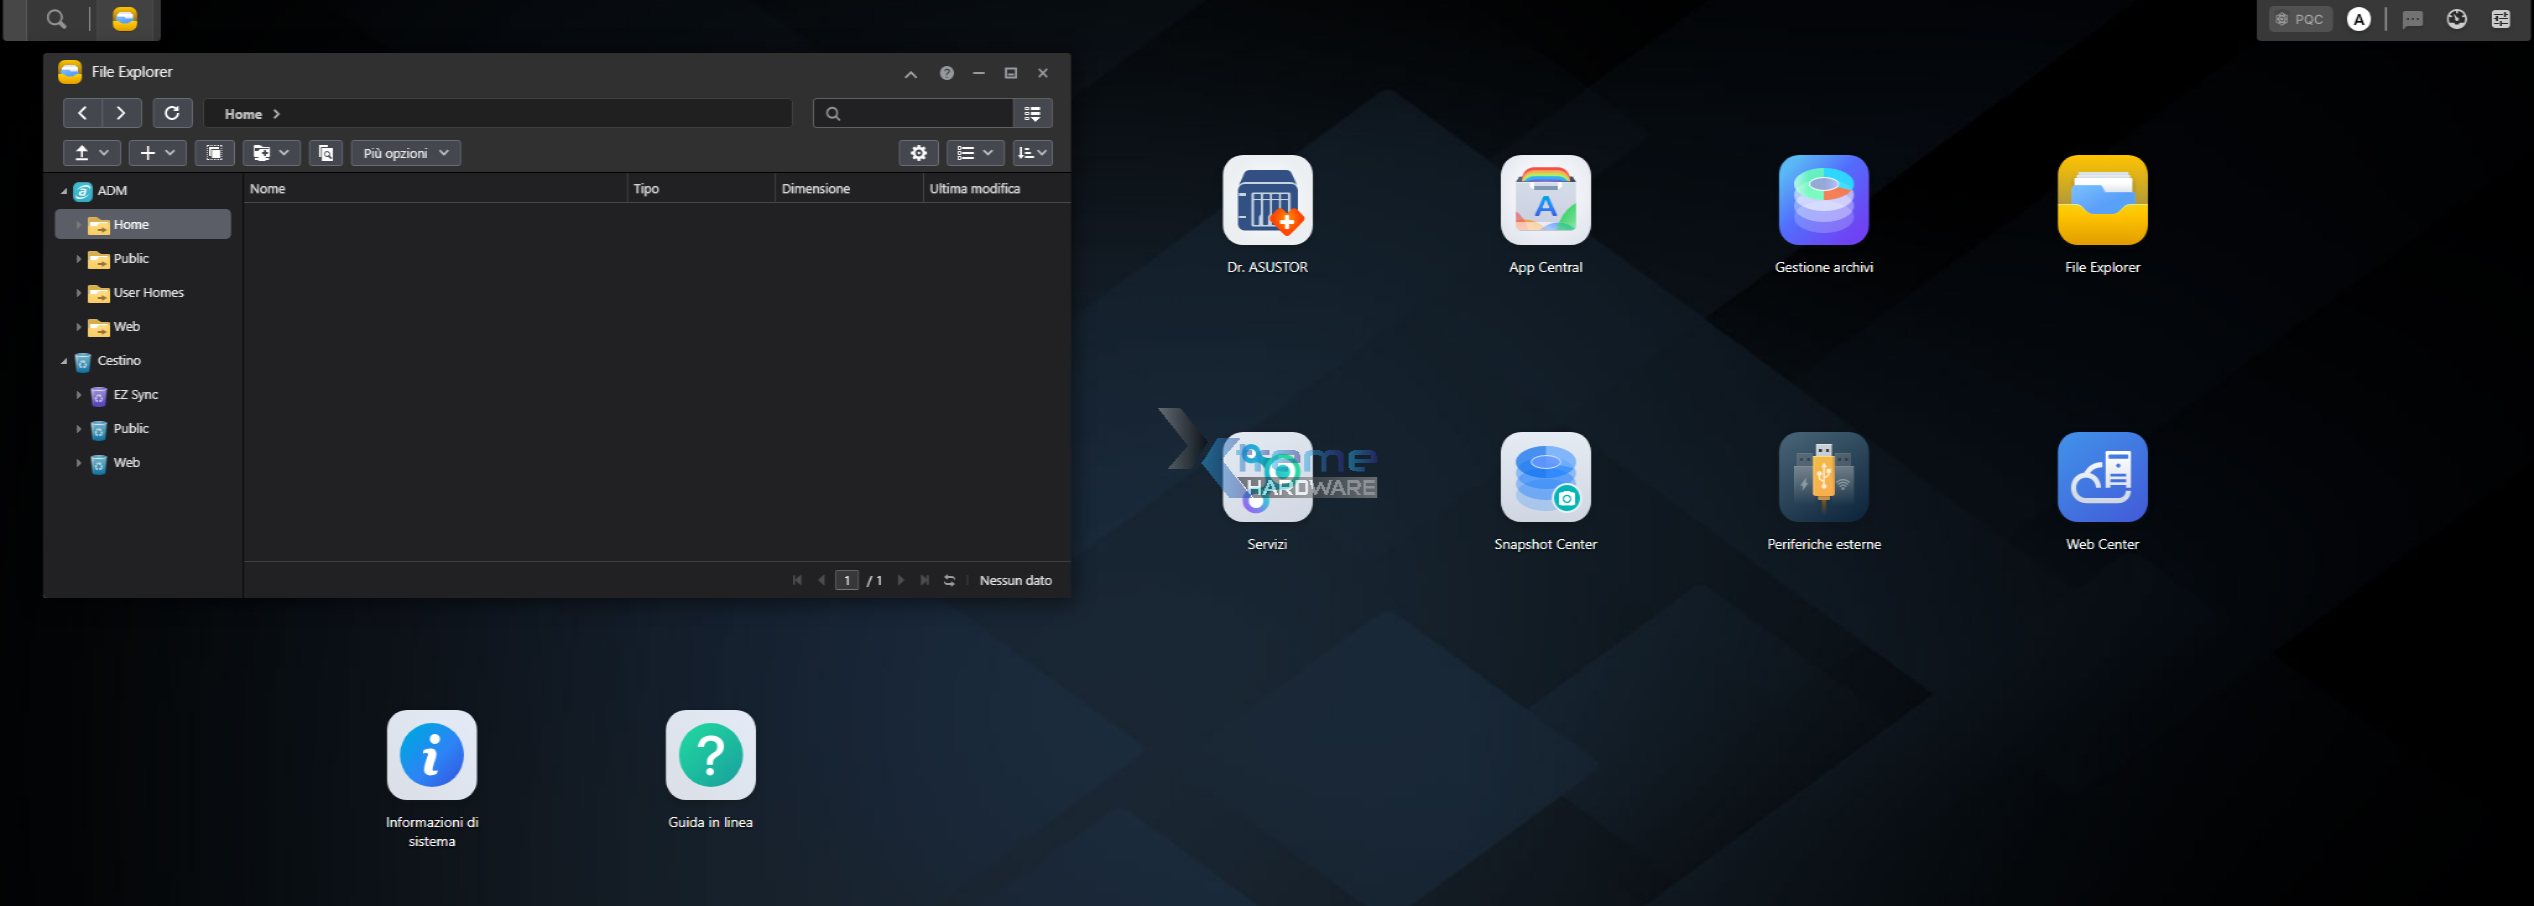Go forward in File Explorer navigation
Image resolution: width=2534 pixels, height=906 pixels.
pyautogui.click(x=121, y=113)
